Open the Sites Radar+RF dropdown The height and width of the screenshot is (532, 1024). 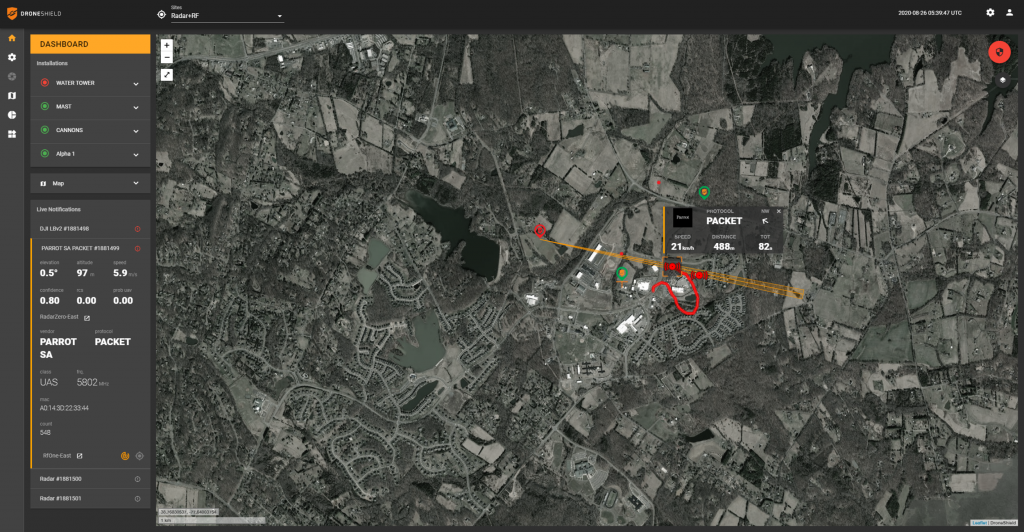click(x=227, y=15)
